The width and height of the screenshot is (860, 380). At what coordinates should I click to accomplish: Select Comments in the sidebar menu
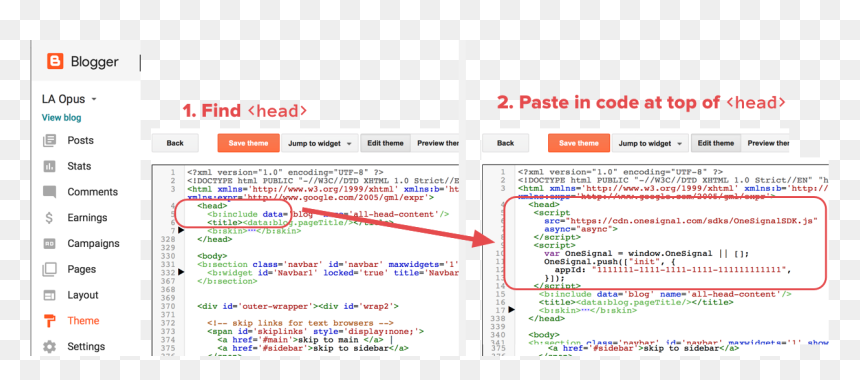pos(93,192)
